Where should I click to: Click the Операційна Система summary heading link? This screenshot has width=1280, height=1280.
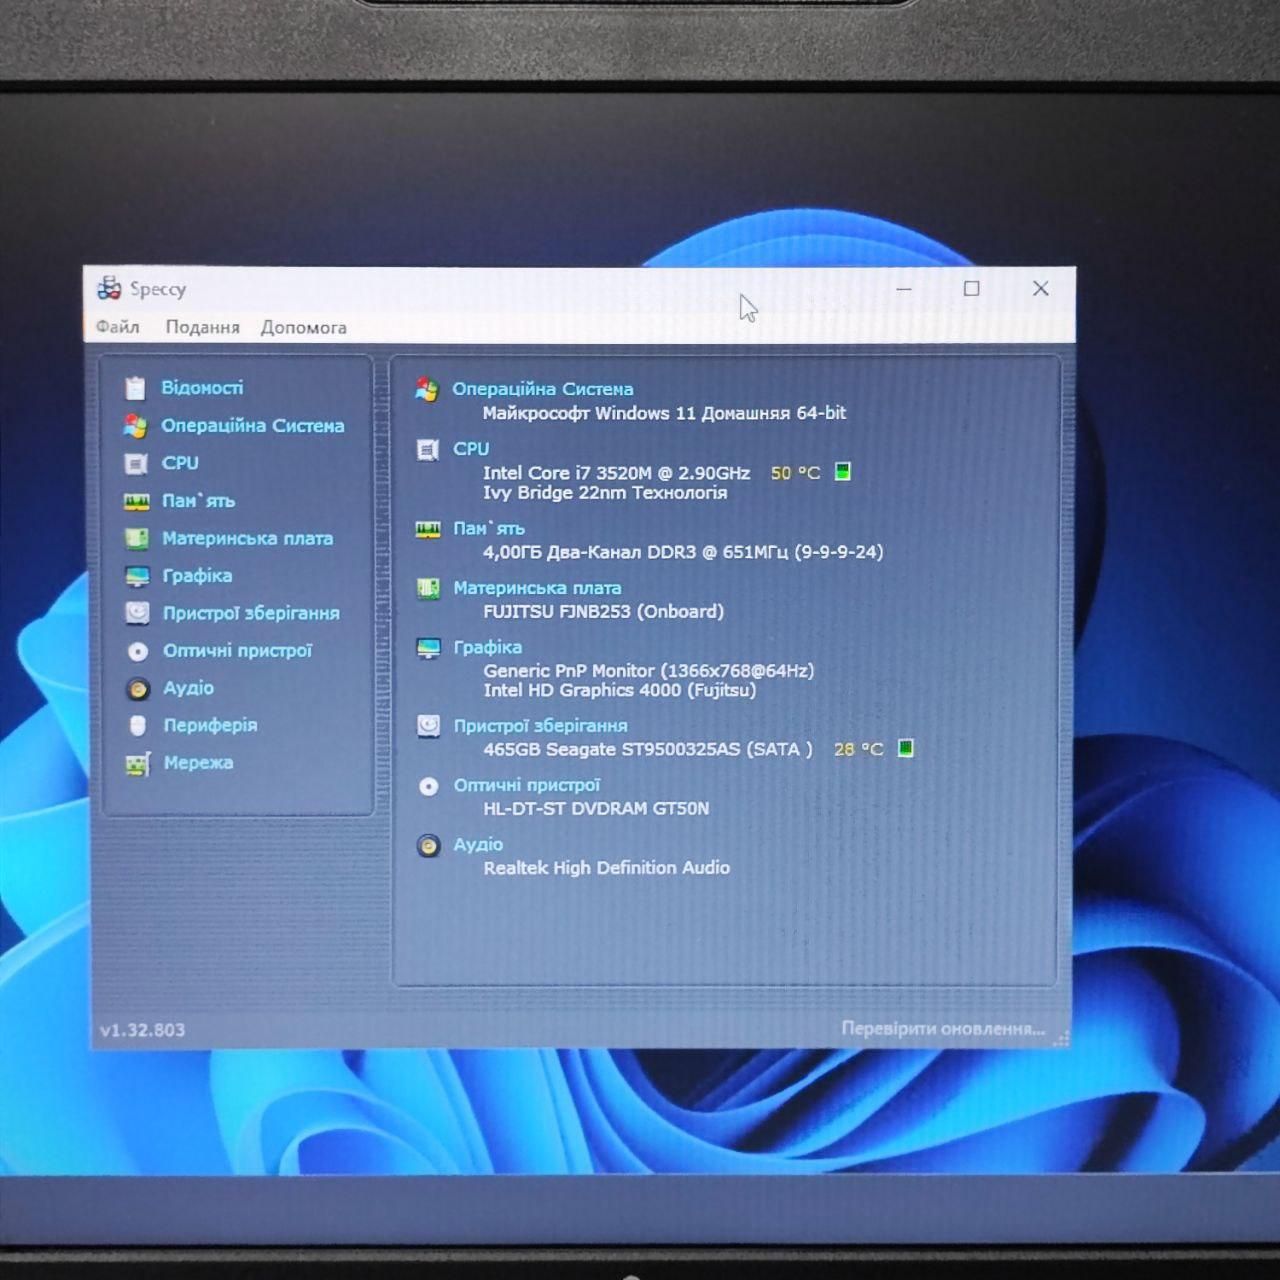(x=543, y=389)
